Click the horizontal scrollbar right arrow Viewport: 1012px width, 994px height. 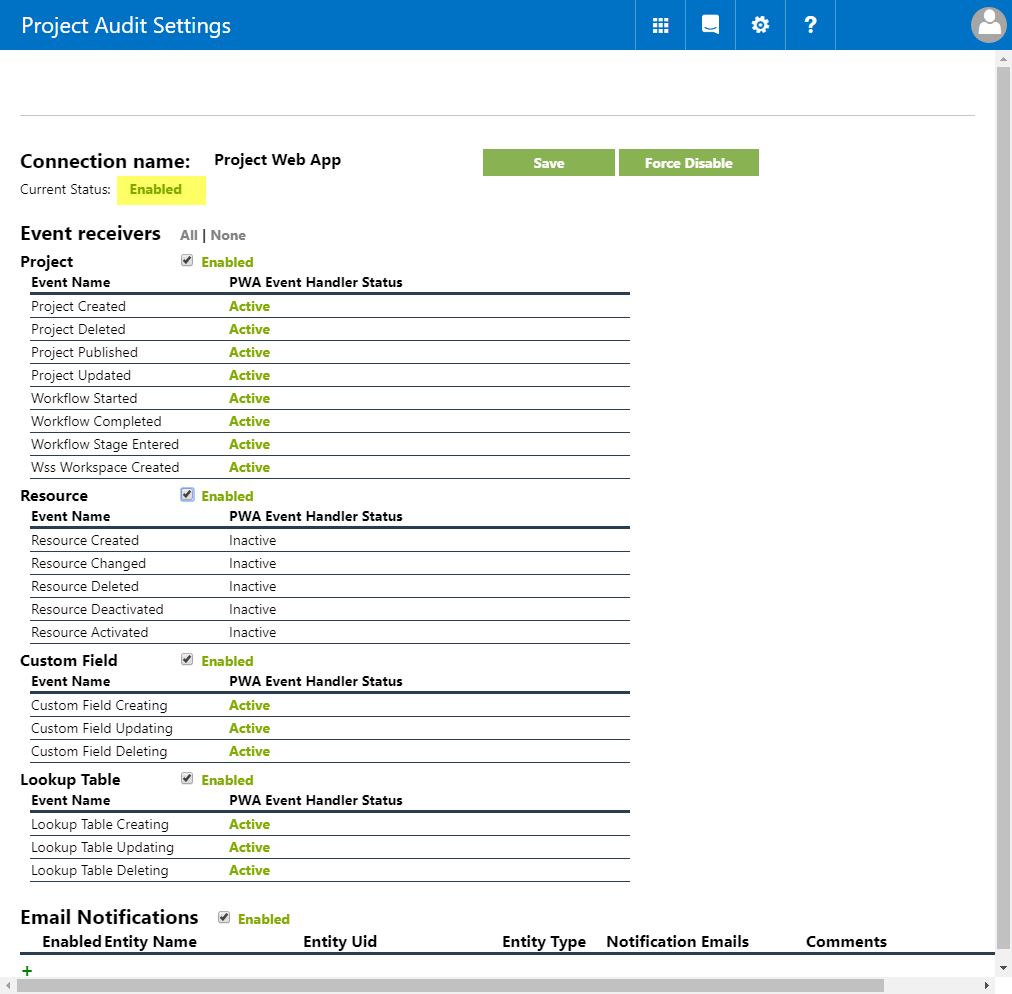click(987, 986)
